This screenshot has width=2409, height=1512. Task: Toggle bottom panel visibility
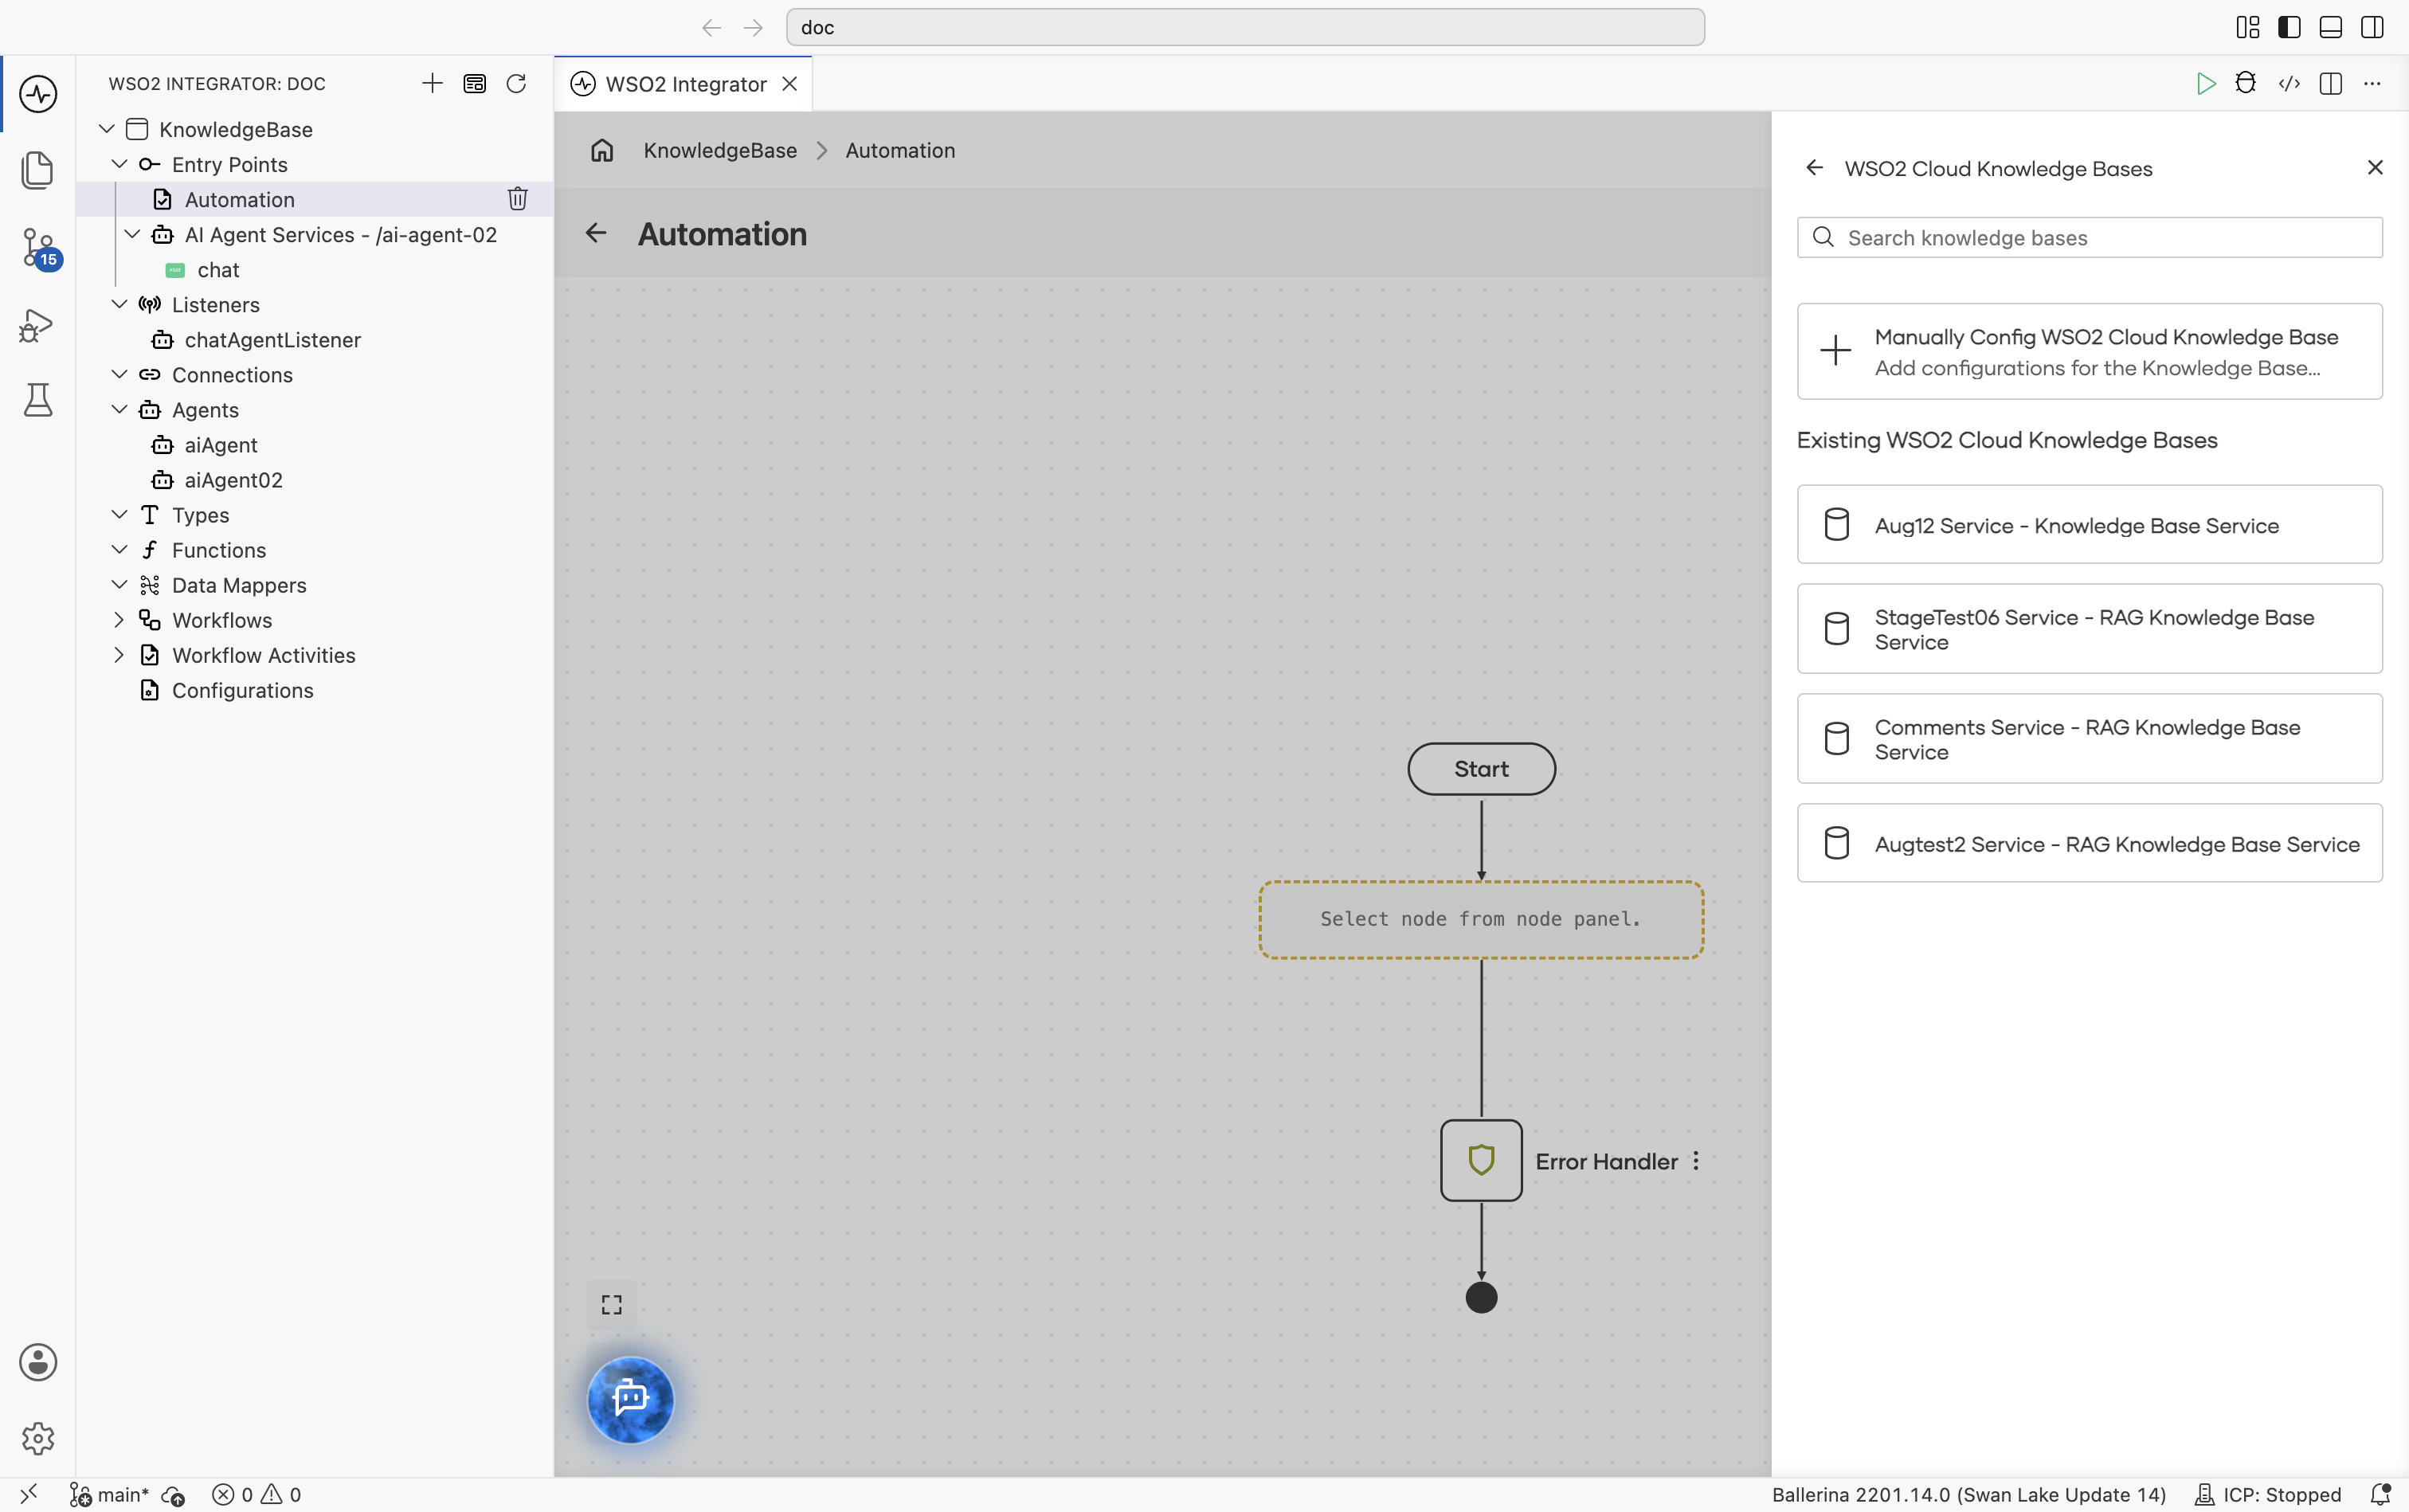click(x=2331, y=27)
